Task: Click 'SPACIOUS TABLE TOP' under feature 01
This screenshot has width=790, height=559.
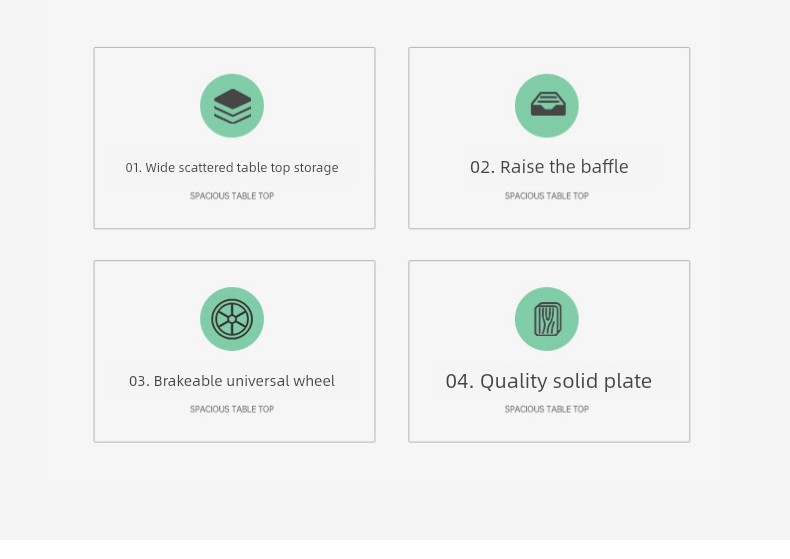Action: (x=232, y=196)
